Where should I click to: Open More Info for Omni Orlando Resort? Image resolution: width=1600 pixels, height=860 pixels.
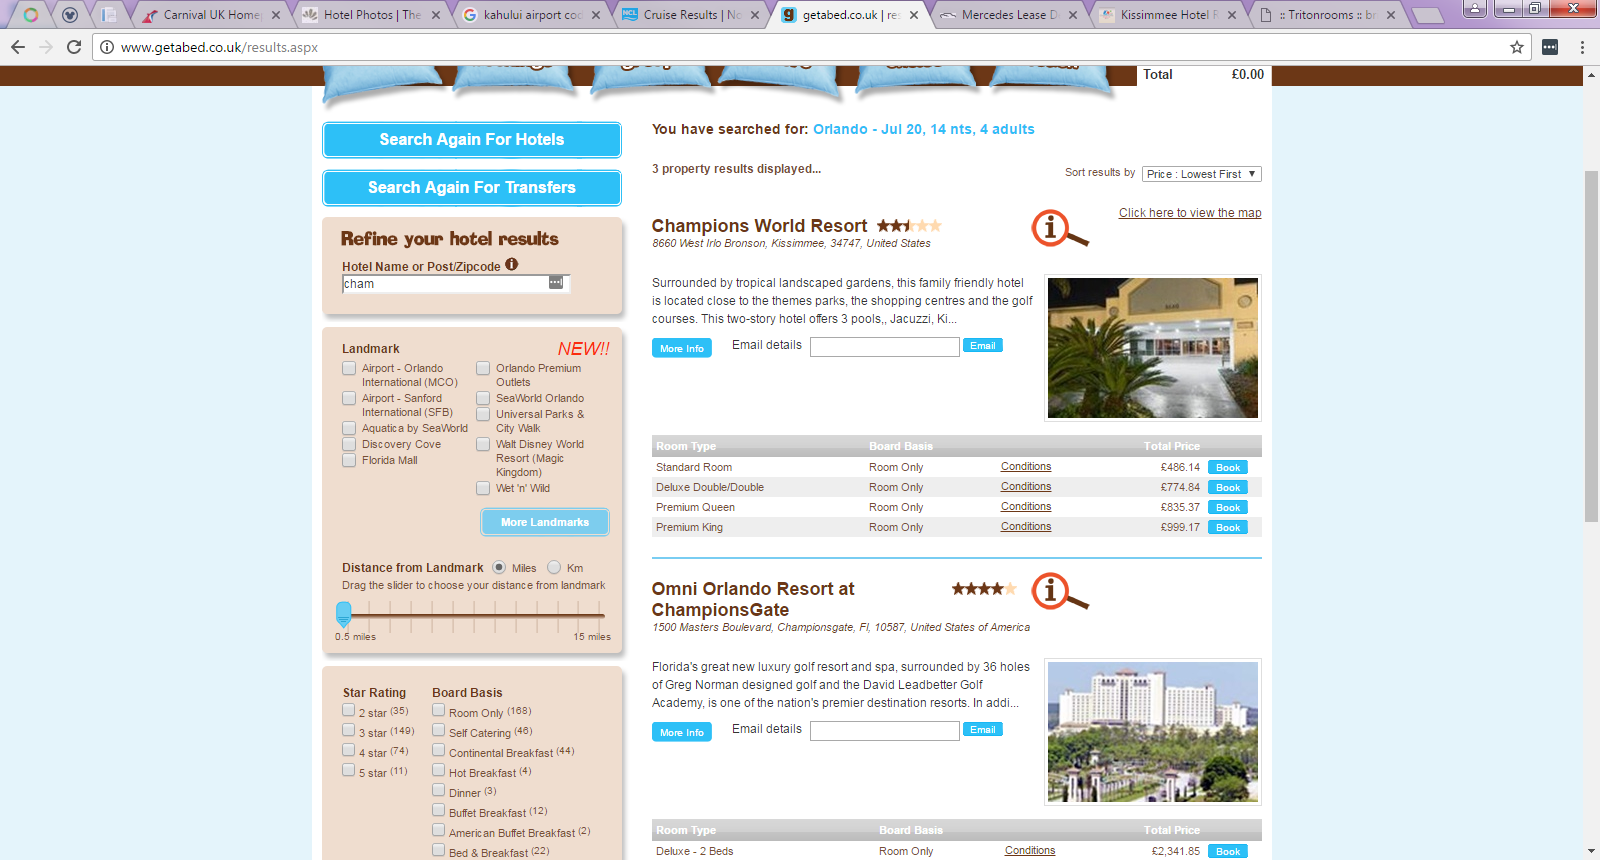(x=682, y=732)
